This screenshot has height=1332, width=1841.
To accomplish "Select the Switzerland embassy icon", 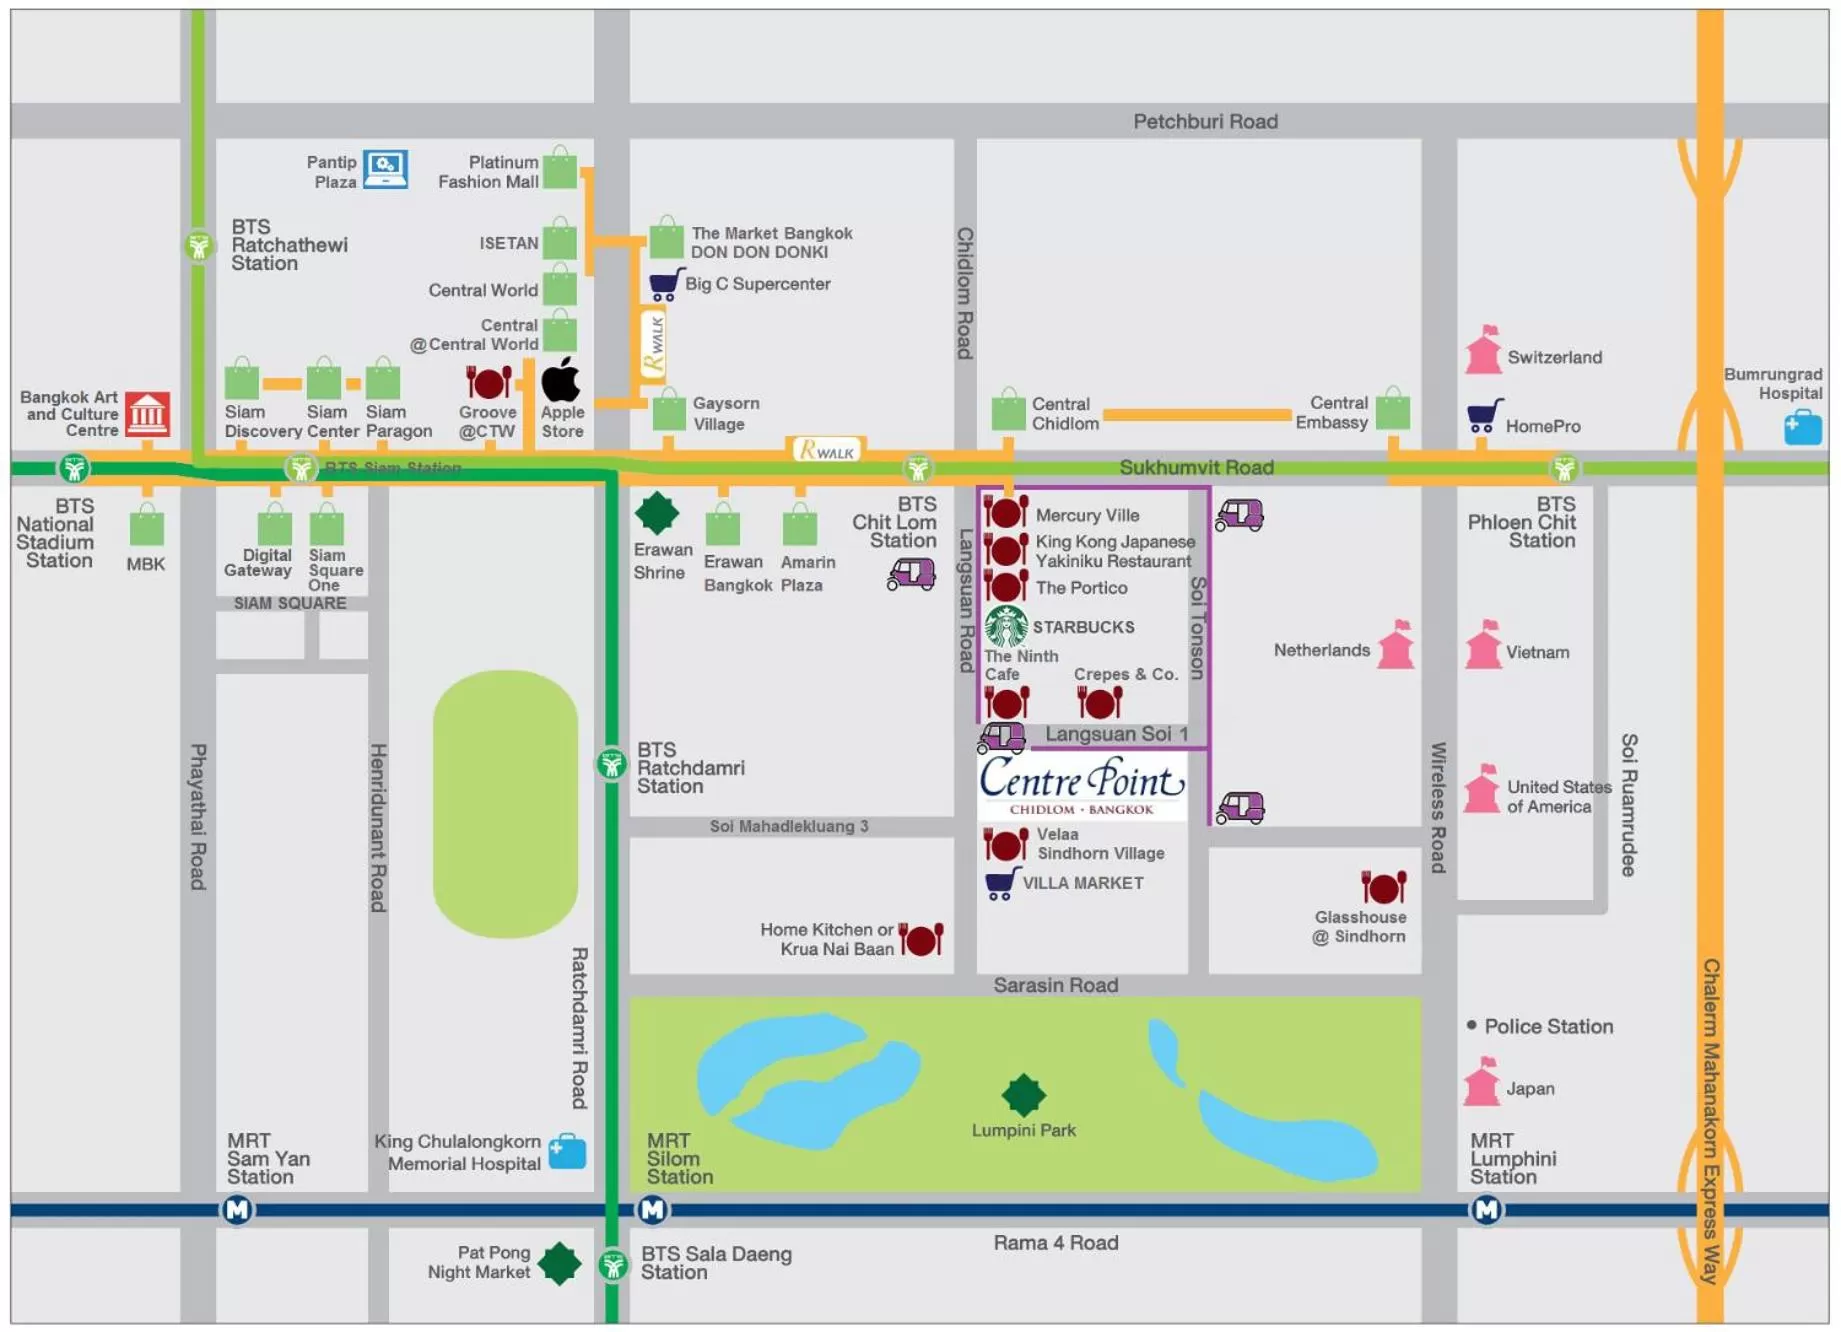I will [1483, 351].
